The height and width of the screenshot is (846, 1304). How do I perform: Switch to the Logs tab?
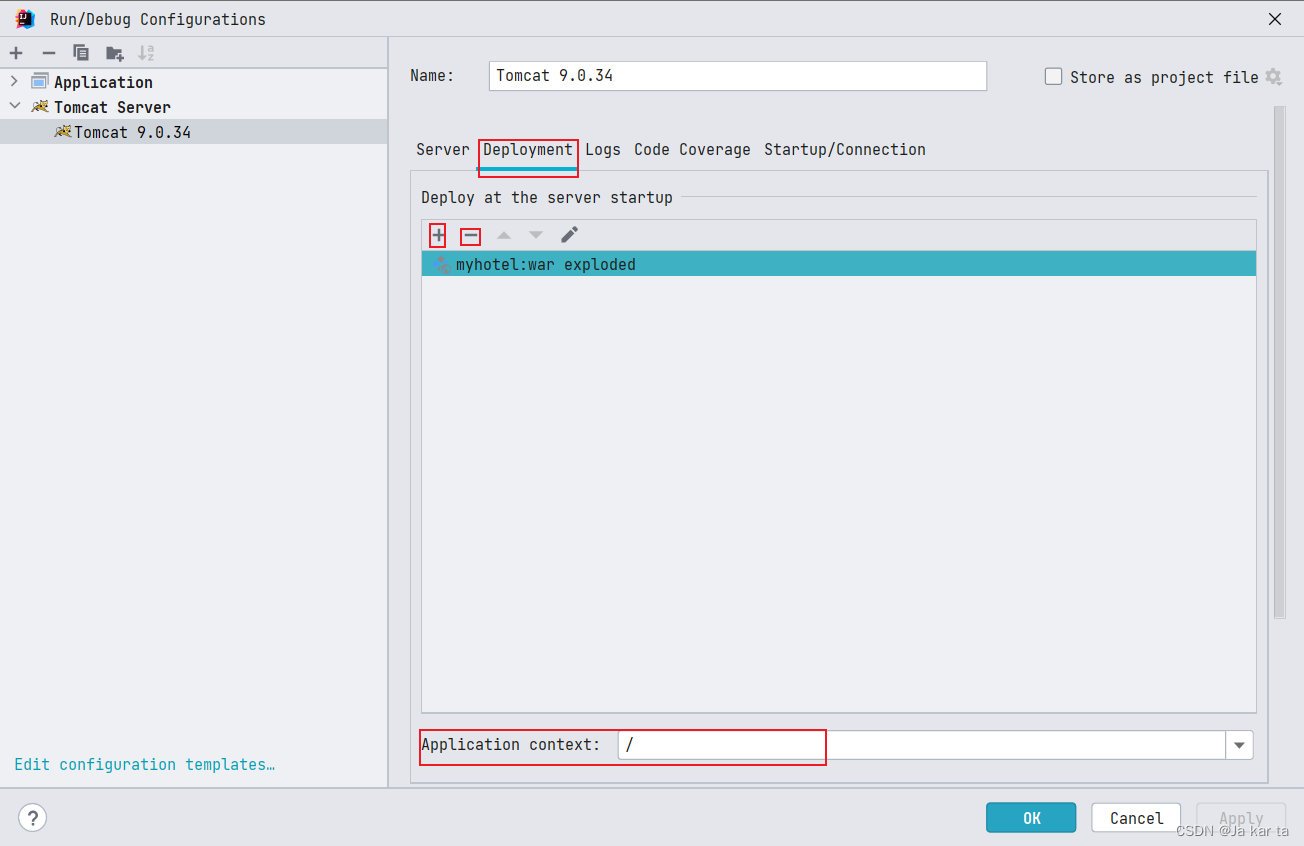tap(603, 149)
